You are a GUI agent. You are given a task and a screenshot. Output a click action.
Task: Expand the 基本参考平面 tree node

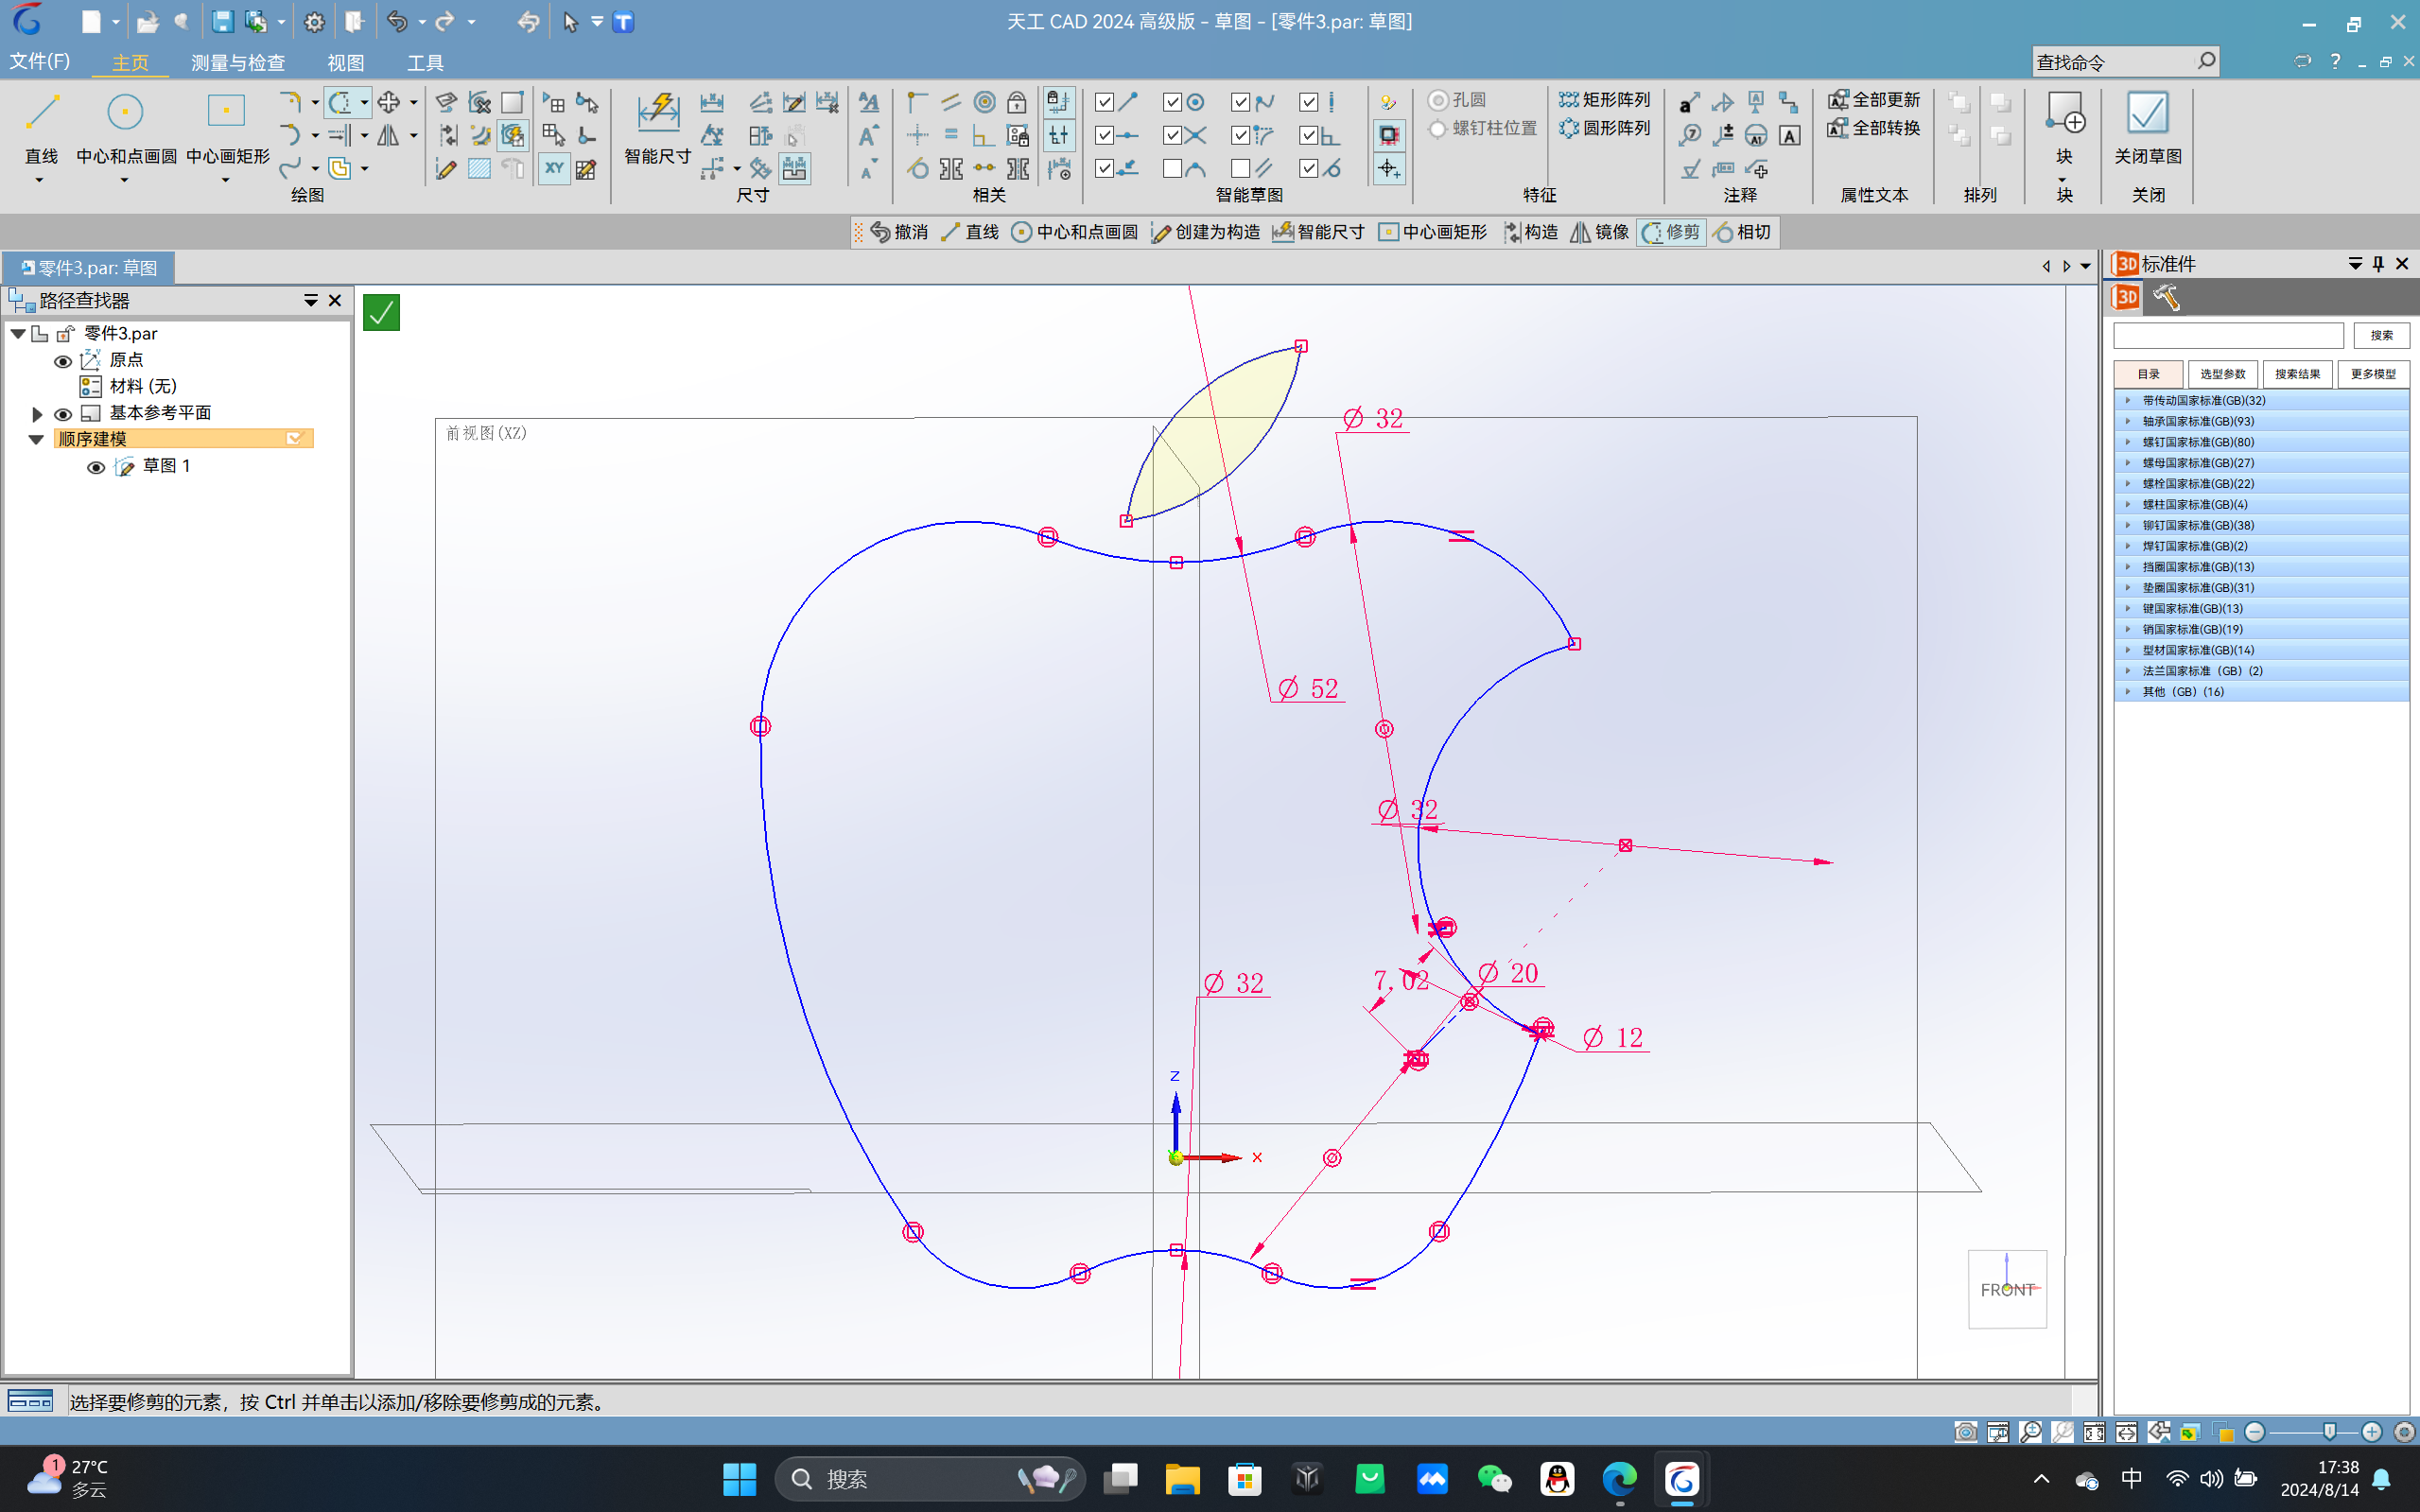point(37,414)
